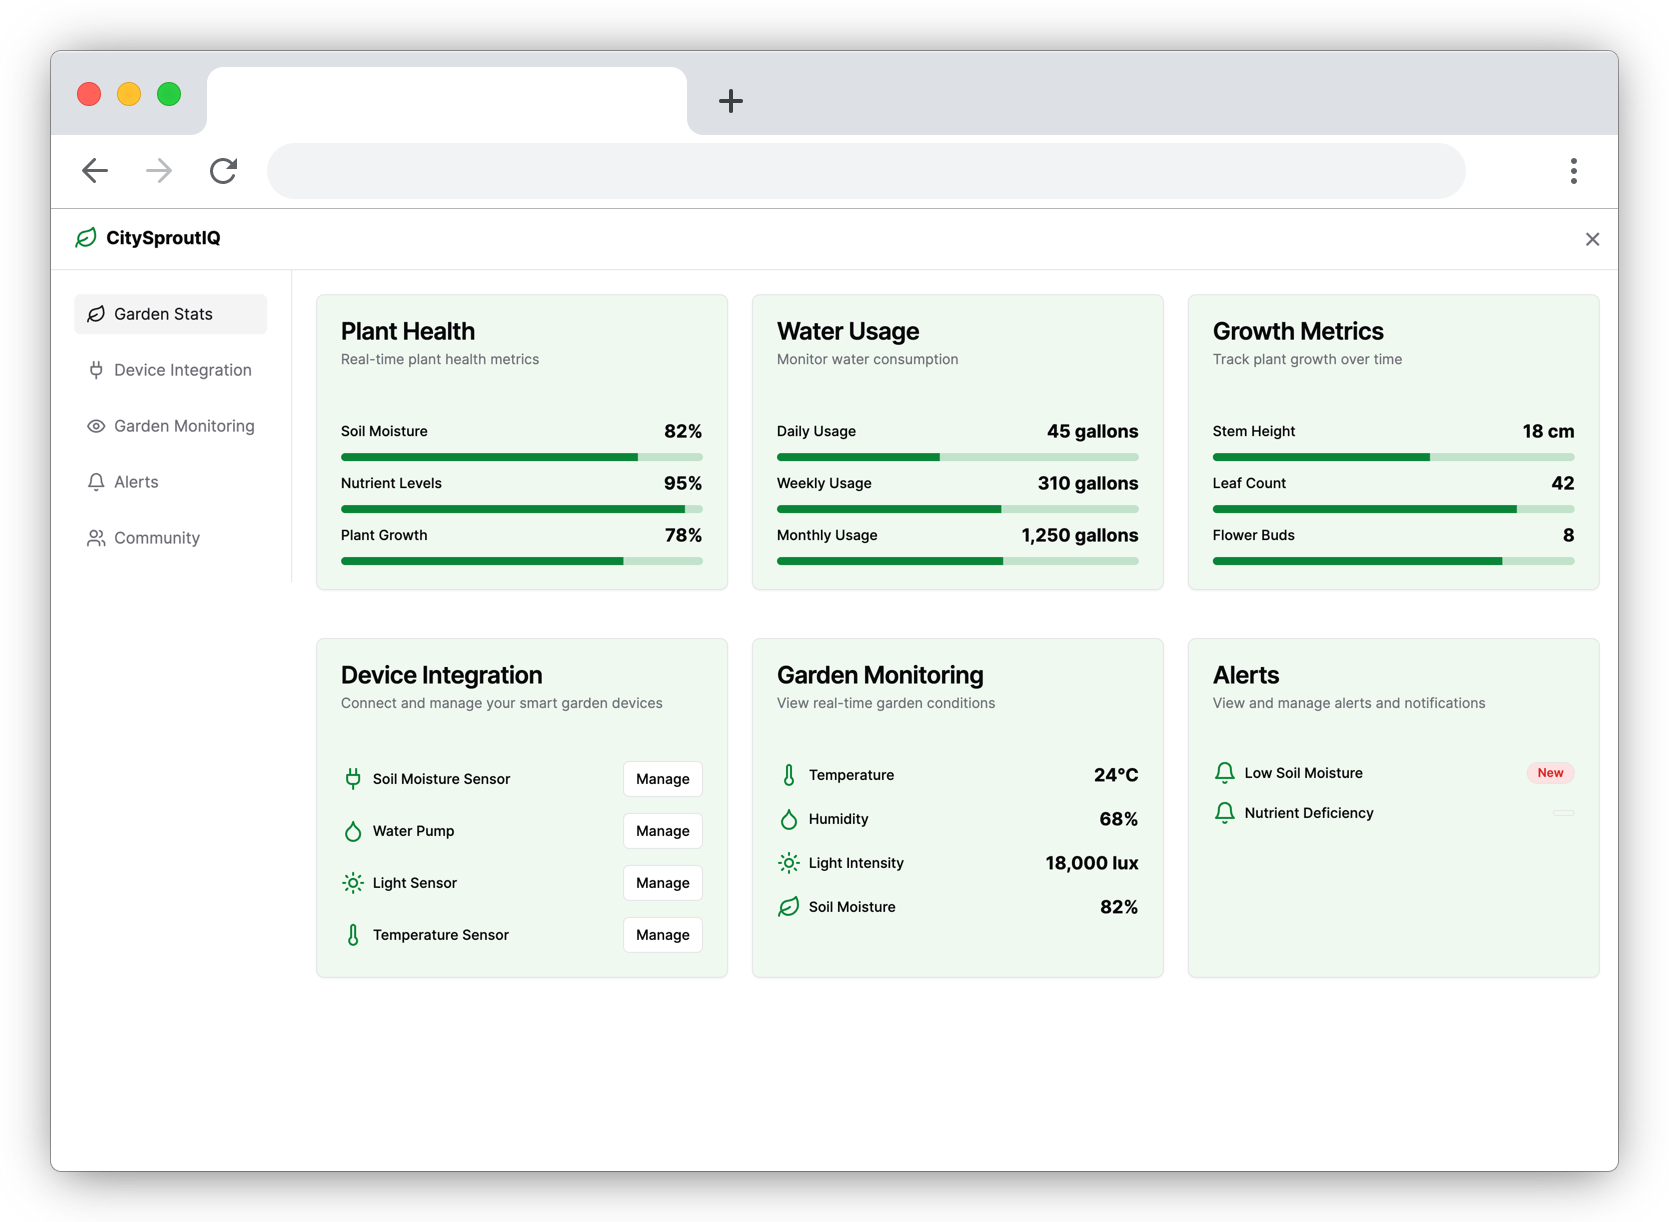1669x1222 pixels.
Task: Manage the Soil Moisture Sensor
Action: coord(662,779)
